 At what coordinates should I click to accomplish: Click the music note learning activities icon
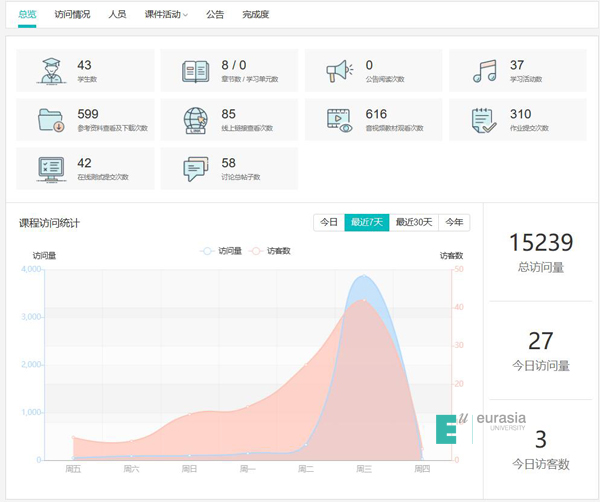pyautogui.click(x=485, y=71)
